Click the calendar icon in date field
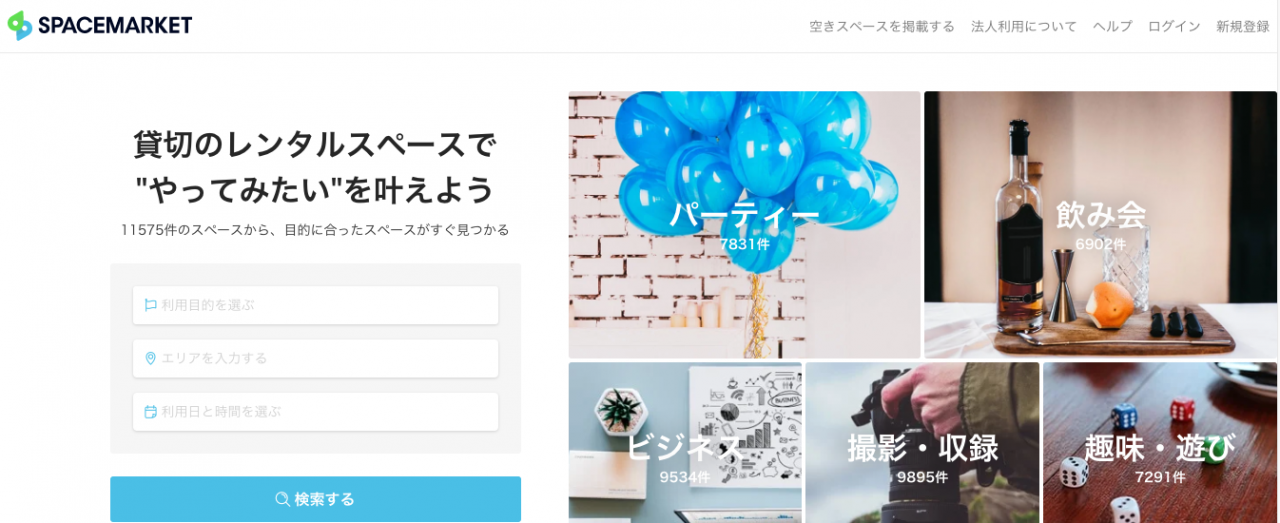Image resolution: width=1280 pixels, height=523 pixels. 150,411
